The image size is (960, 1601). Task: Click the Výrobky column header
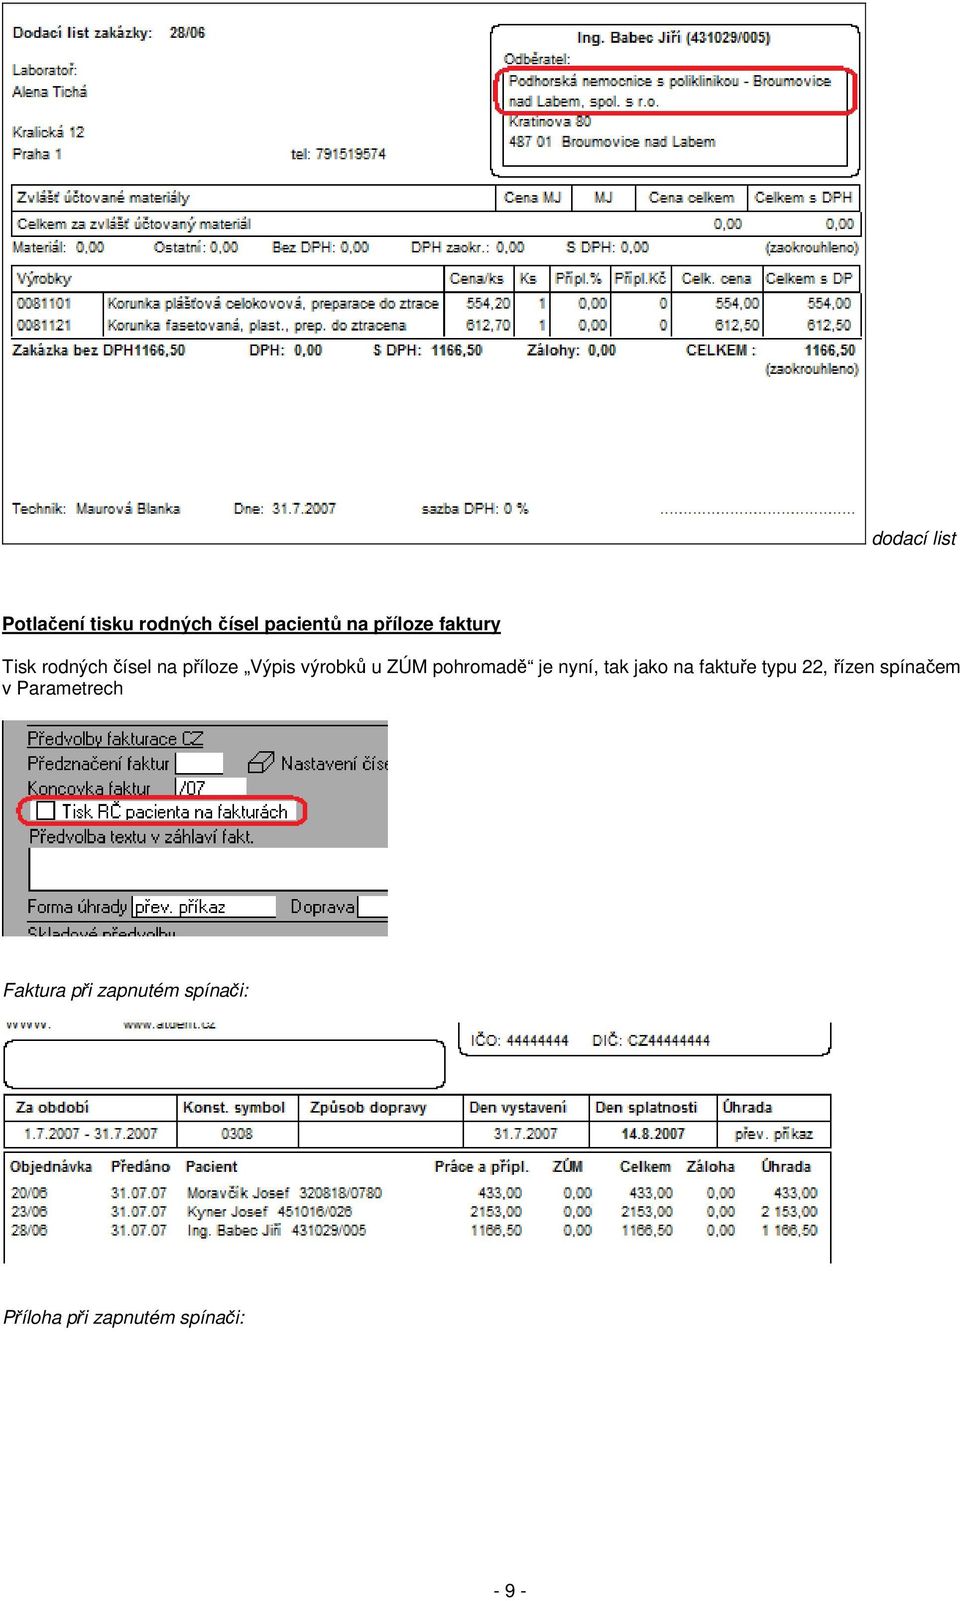click(x=44, y=279)
